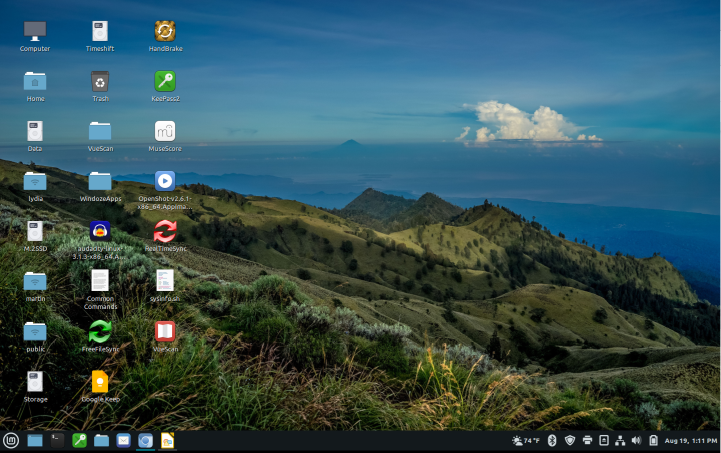The width and height of the screenshot is (721, 453).
Task: Open the WindozeApps folder
Action: [100, 182]
